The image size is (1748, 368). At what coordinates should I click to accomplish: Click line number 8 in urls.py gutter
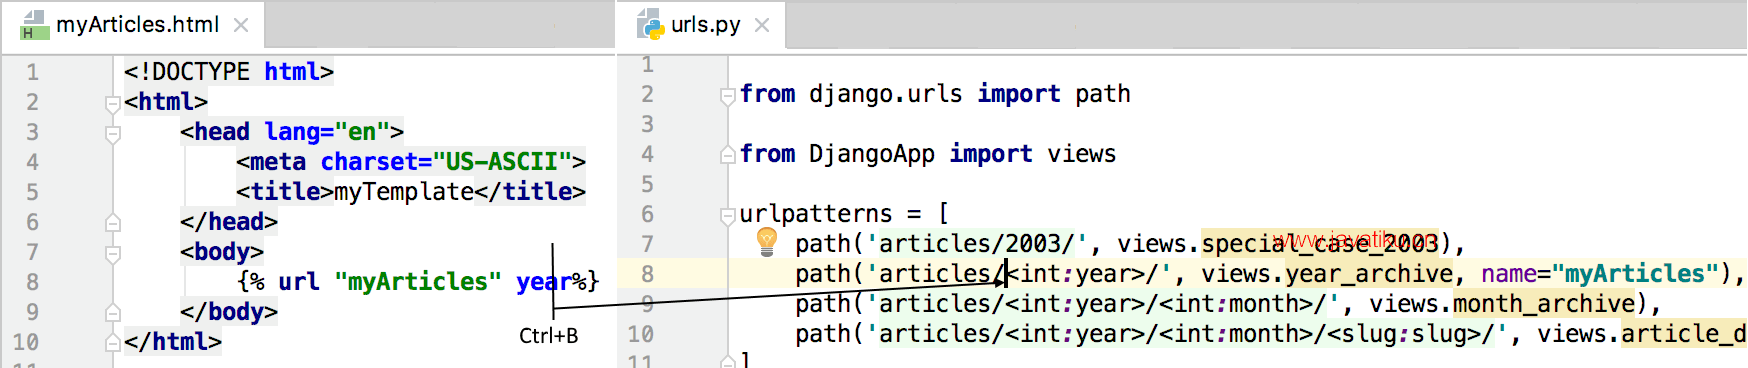click(647, 274)
